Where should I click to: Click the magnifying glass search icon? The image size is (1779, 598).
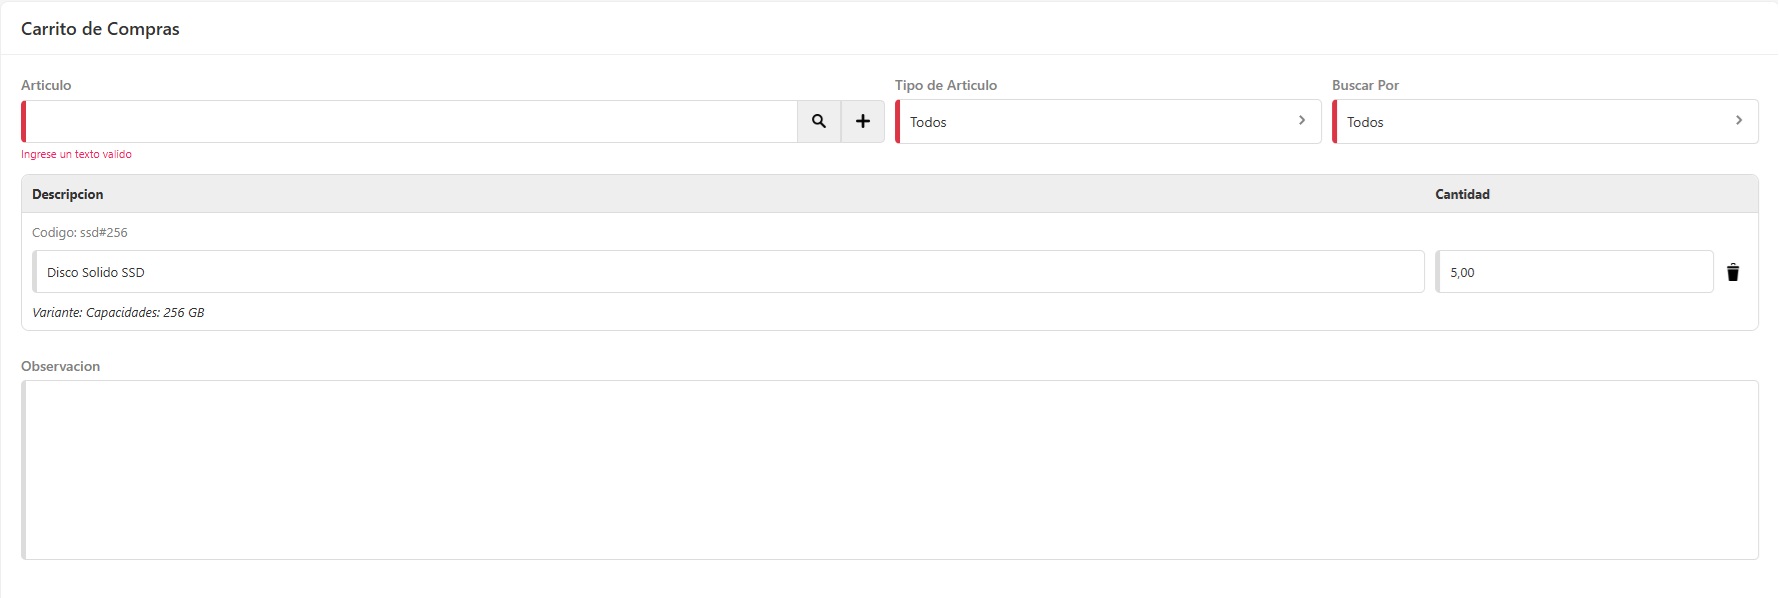point(819,121)
